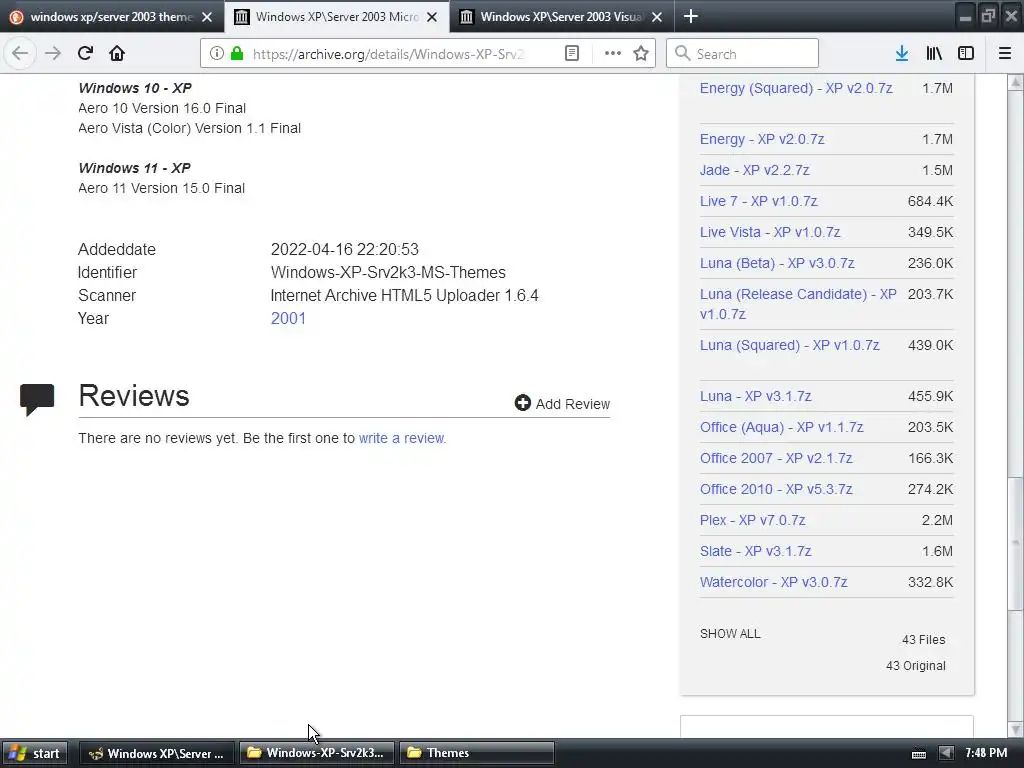The height and width of the screenshot is (768, 1024).
Task: Click the page scrollbar thumb
Action: [x=1015, y=544]
